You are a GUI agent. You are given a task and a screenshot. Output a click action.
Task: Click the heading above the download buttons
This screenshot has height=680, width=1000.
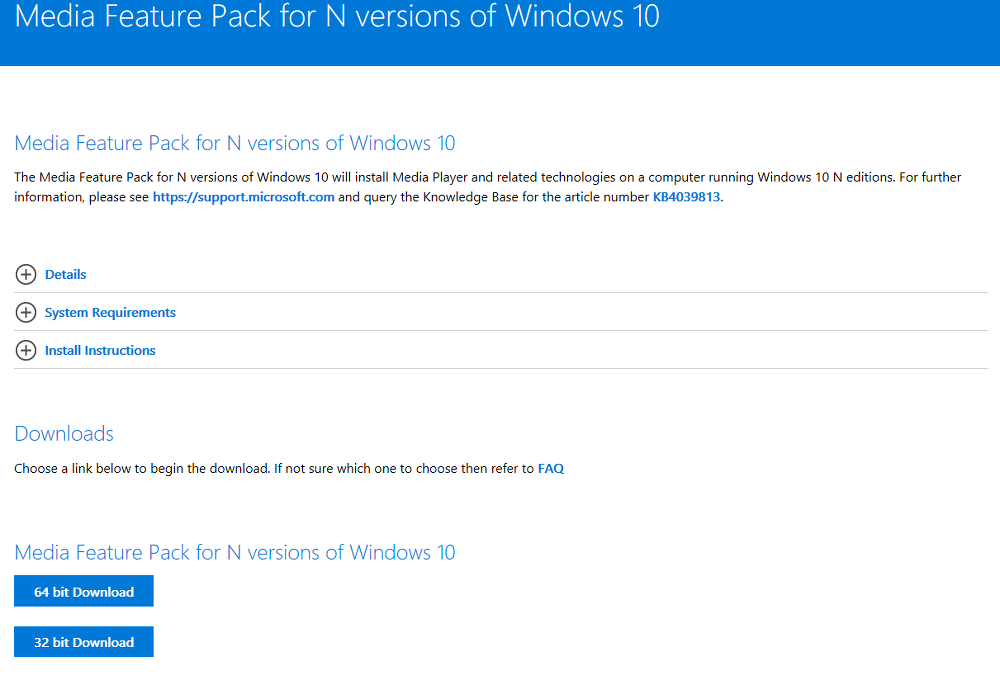235,552
